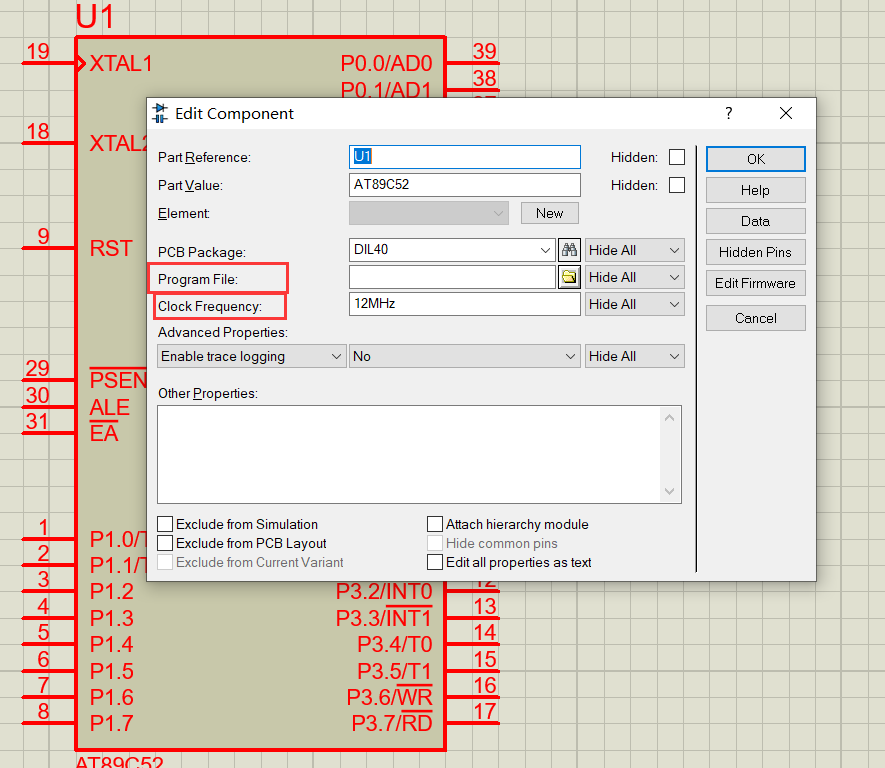Image resolution: width=885 pixels, height=768 pixels.
Task: Click the P3.5/T1 pin label
Action: point(395,672)
